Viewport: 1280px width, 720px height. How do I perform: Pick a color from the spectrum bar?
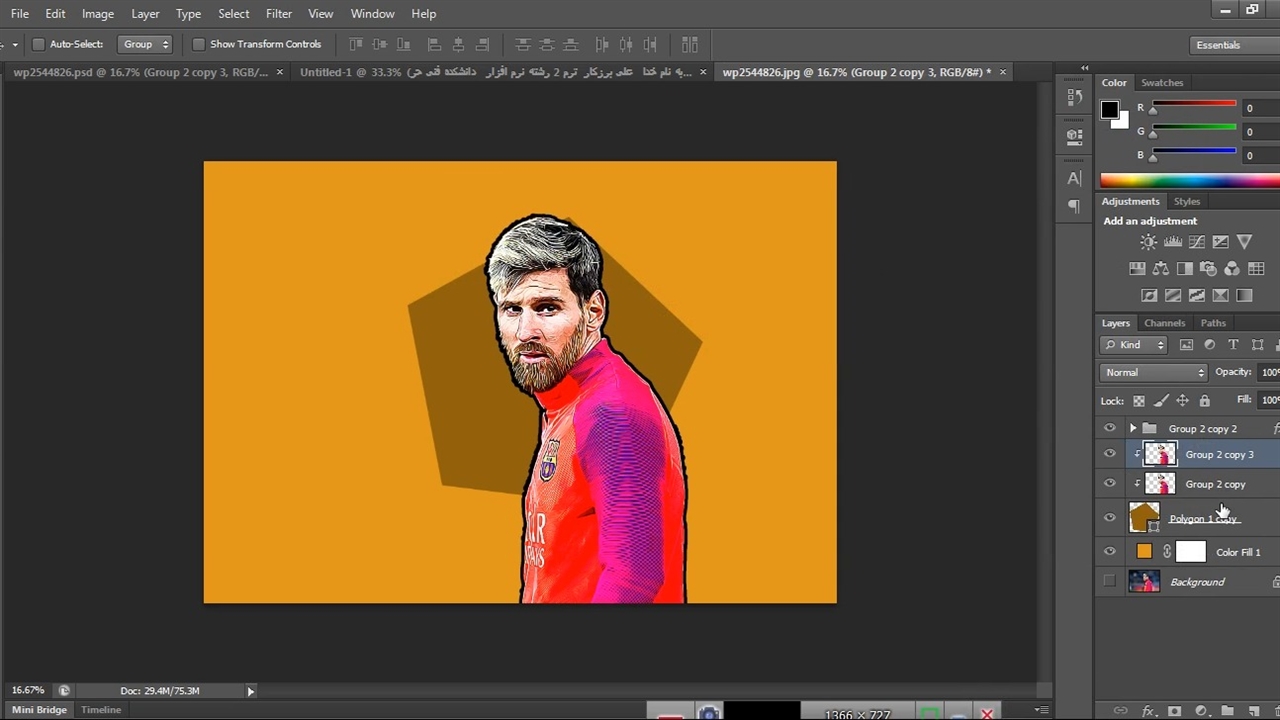point(1188,181)
